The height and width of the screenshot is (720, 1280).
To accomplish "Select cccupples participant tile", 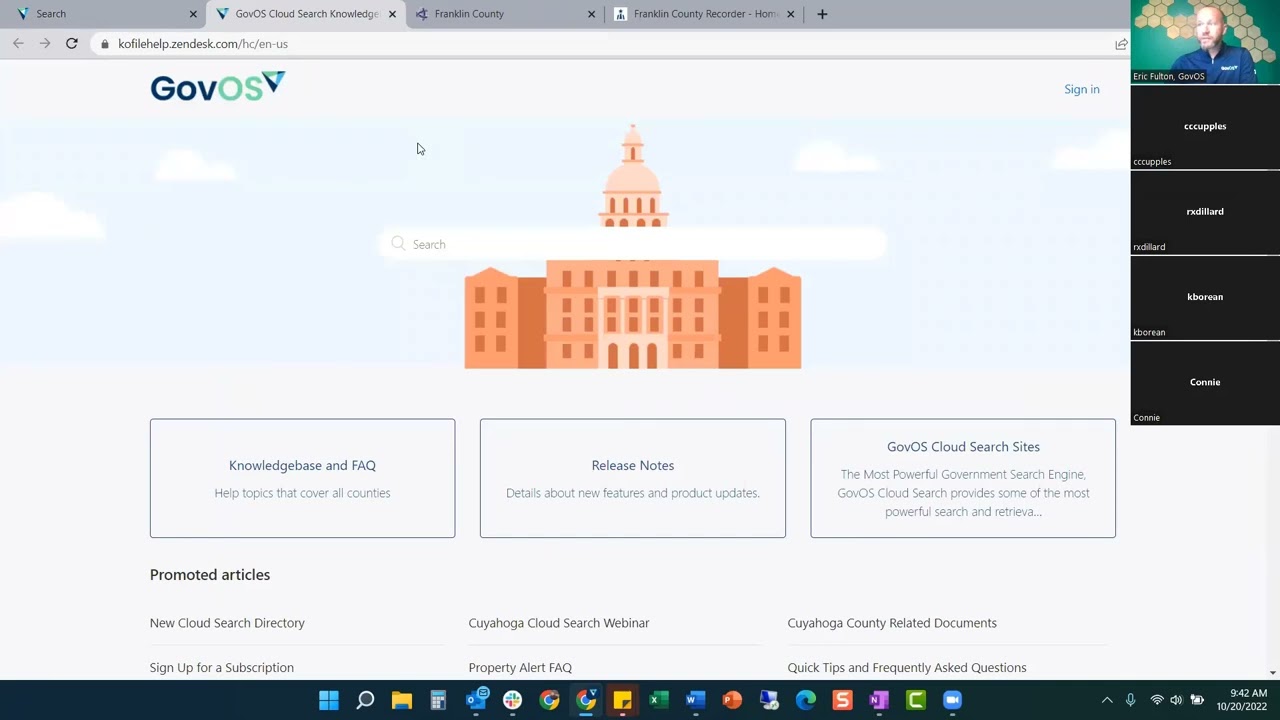I will [1205, 127].
